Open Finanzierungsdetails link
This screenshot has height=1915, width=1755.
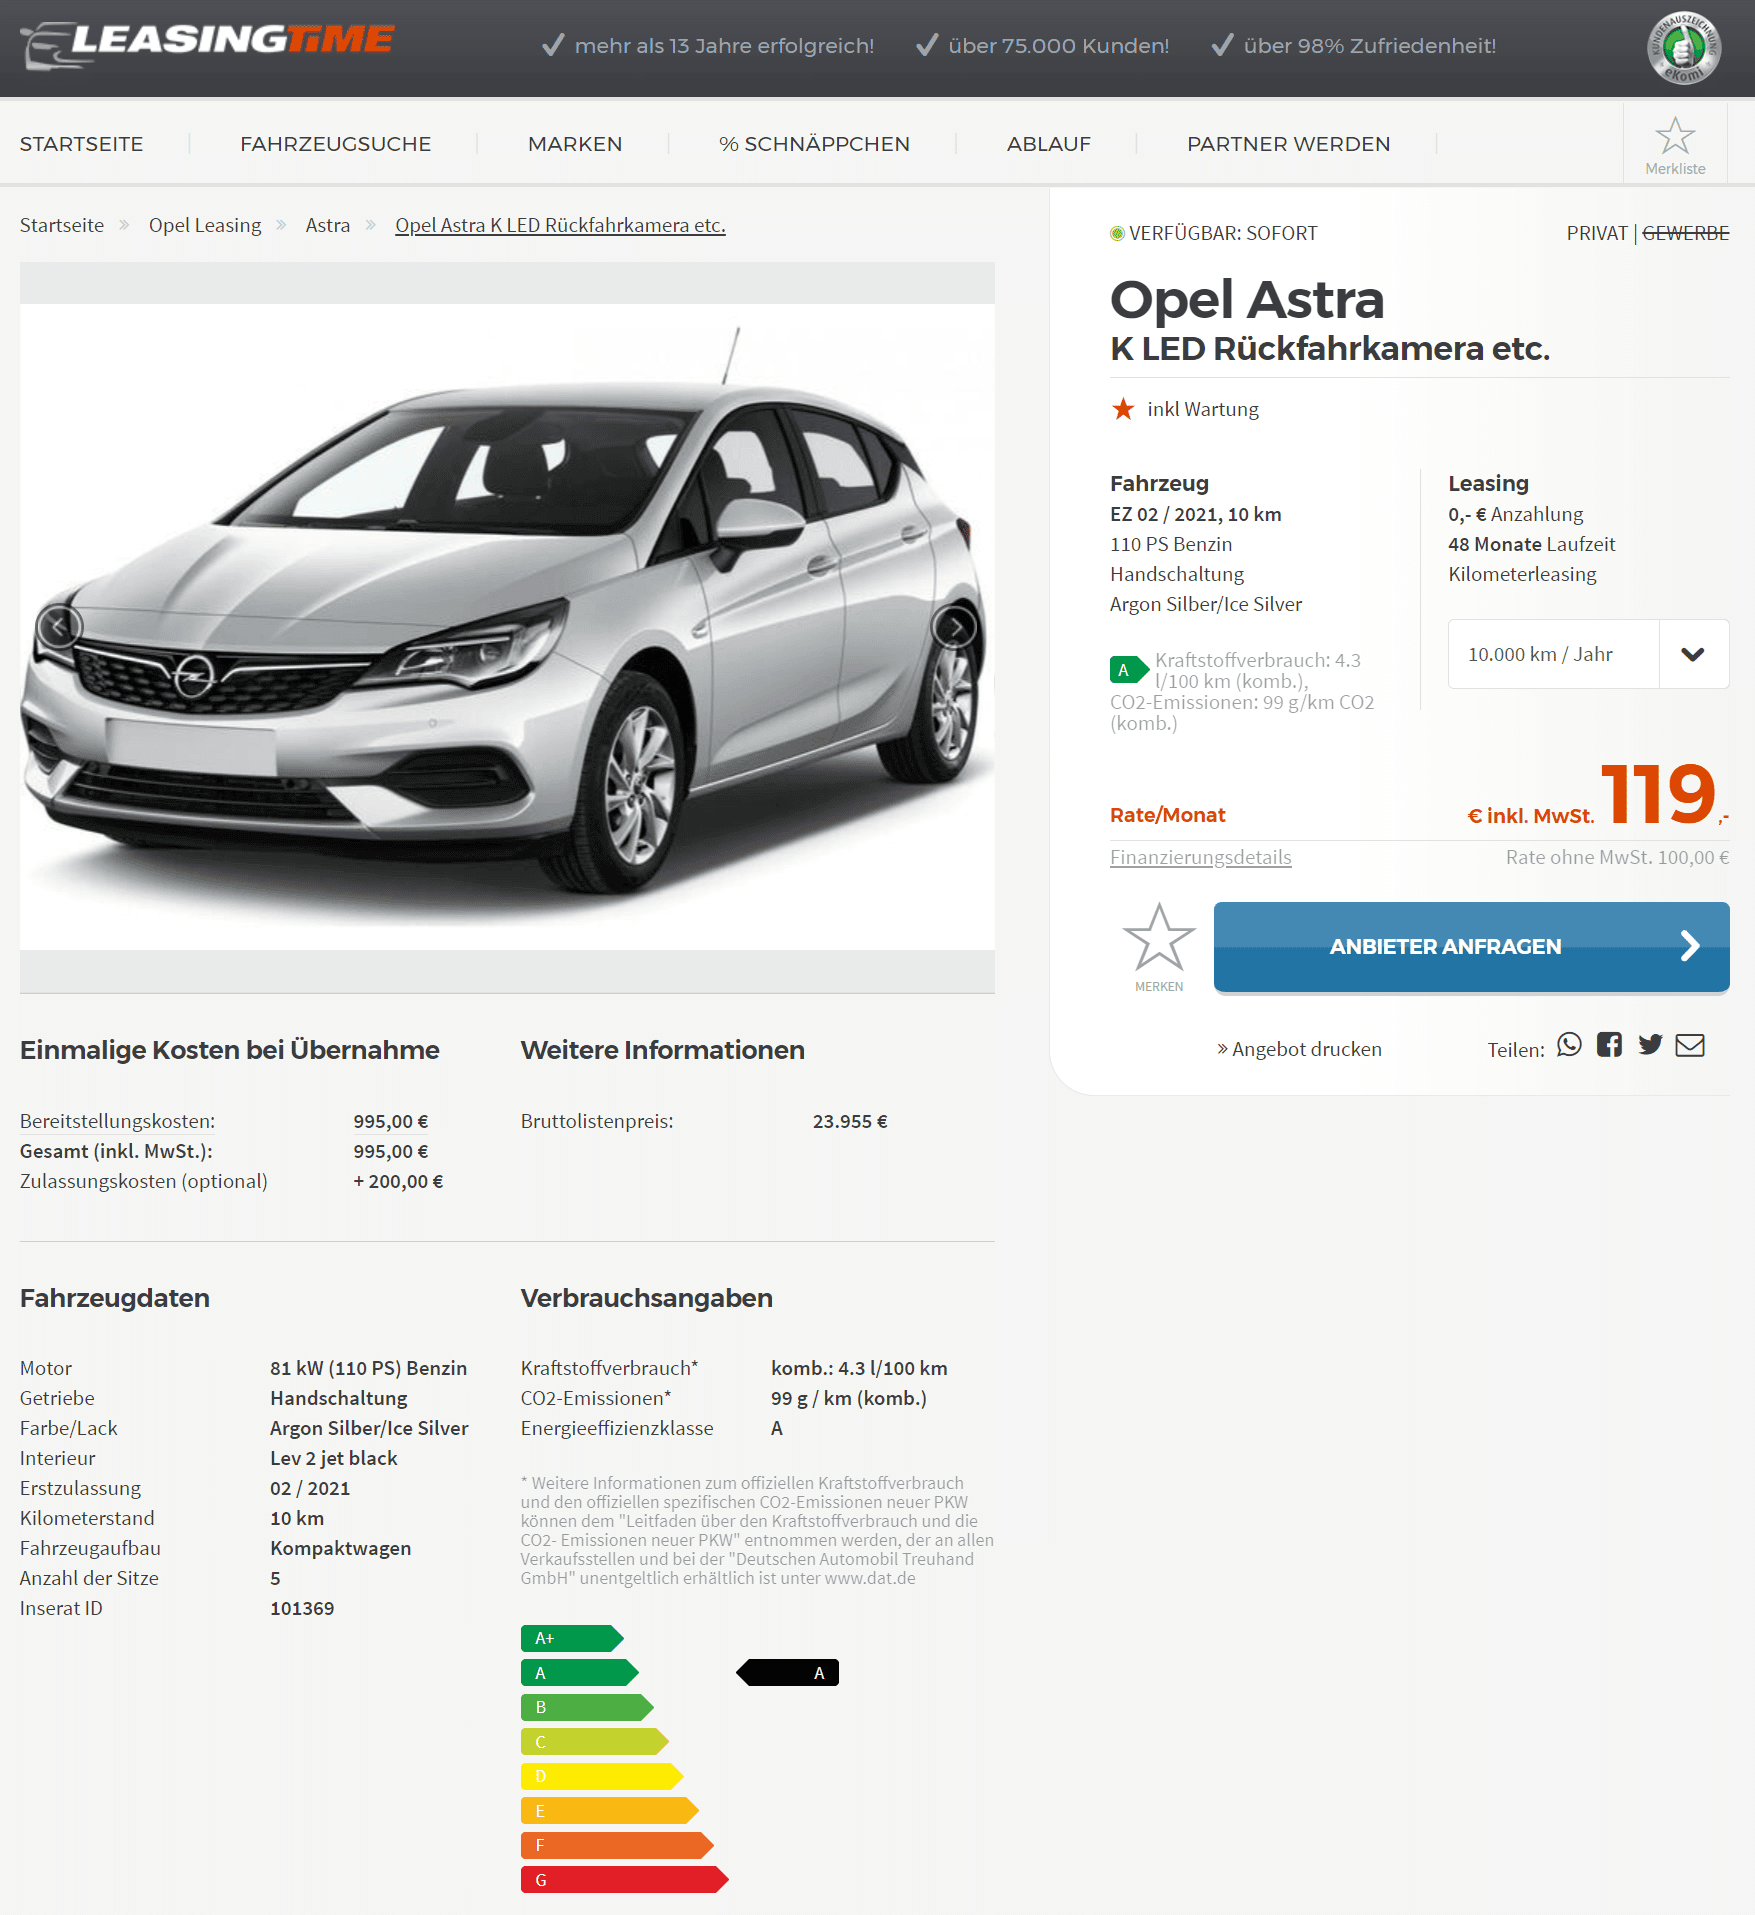1201,857
